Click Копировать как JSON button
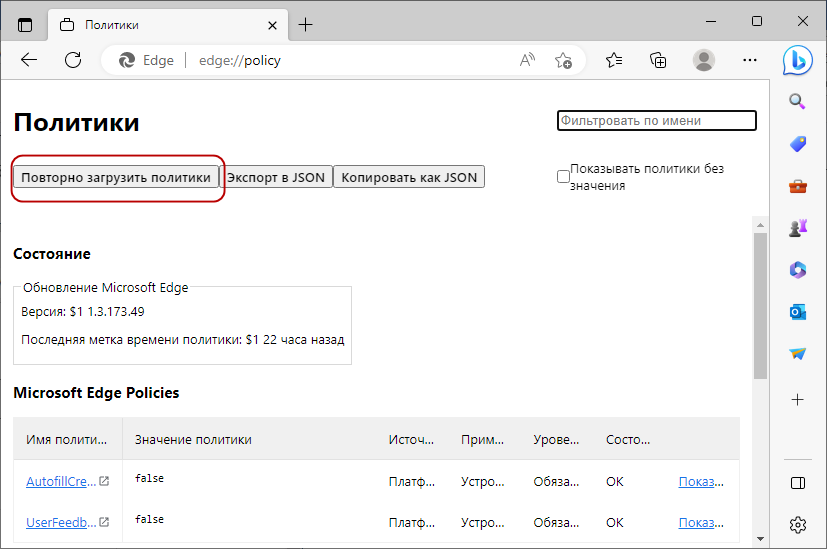827x549 pixels. (x=409, y=177)
